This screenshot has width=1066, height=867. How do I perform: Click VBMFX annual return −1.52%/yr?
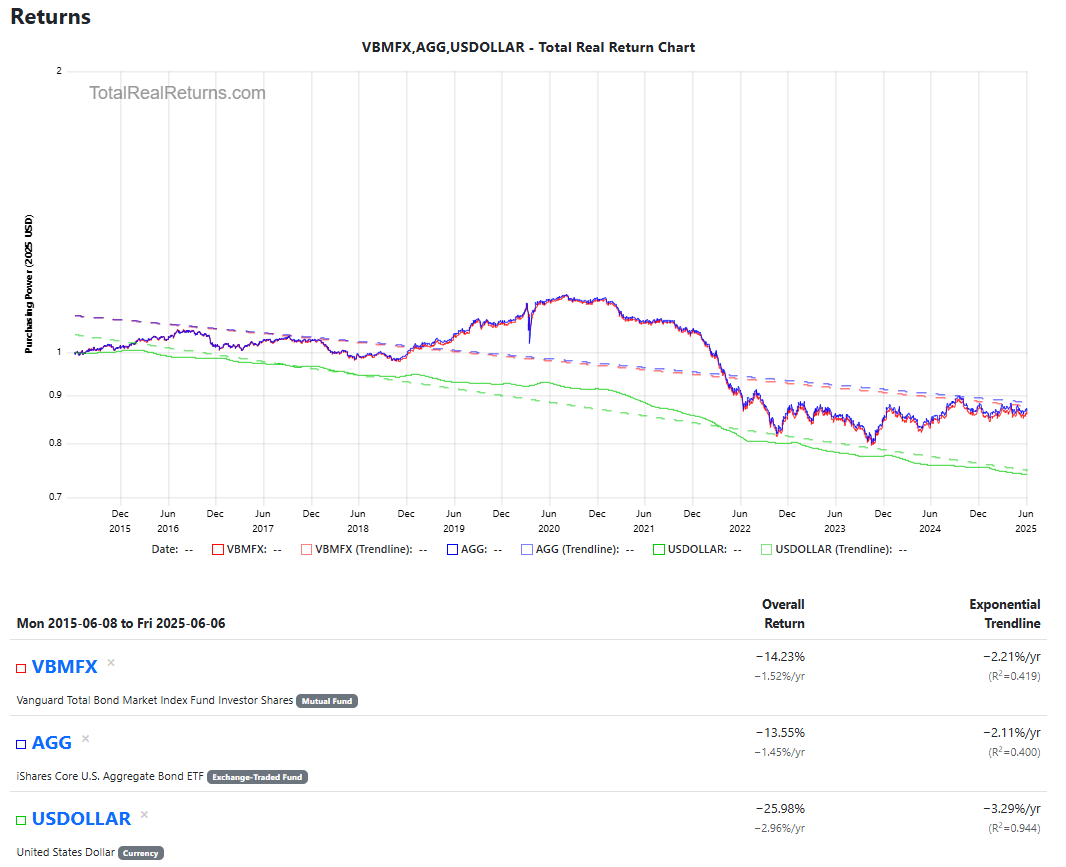click(780, 677)
